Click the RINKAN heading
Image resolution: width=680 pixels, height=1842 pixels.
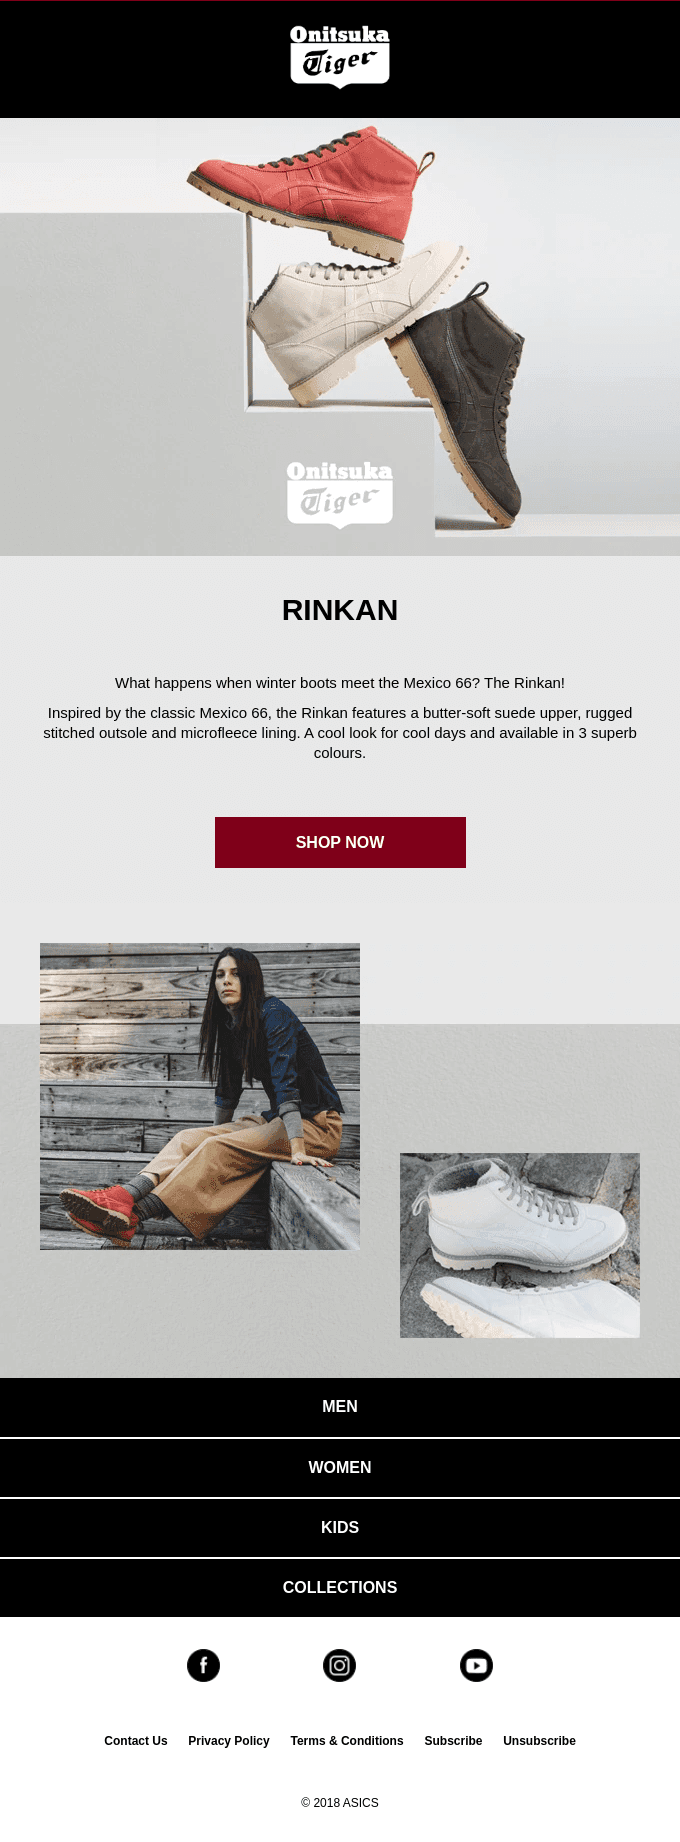tap(340, 610)
